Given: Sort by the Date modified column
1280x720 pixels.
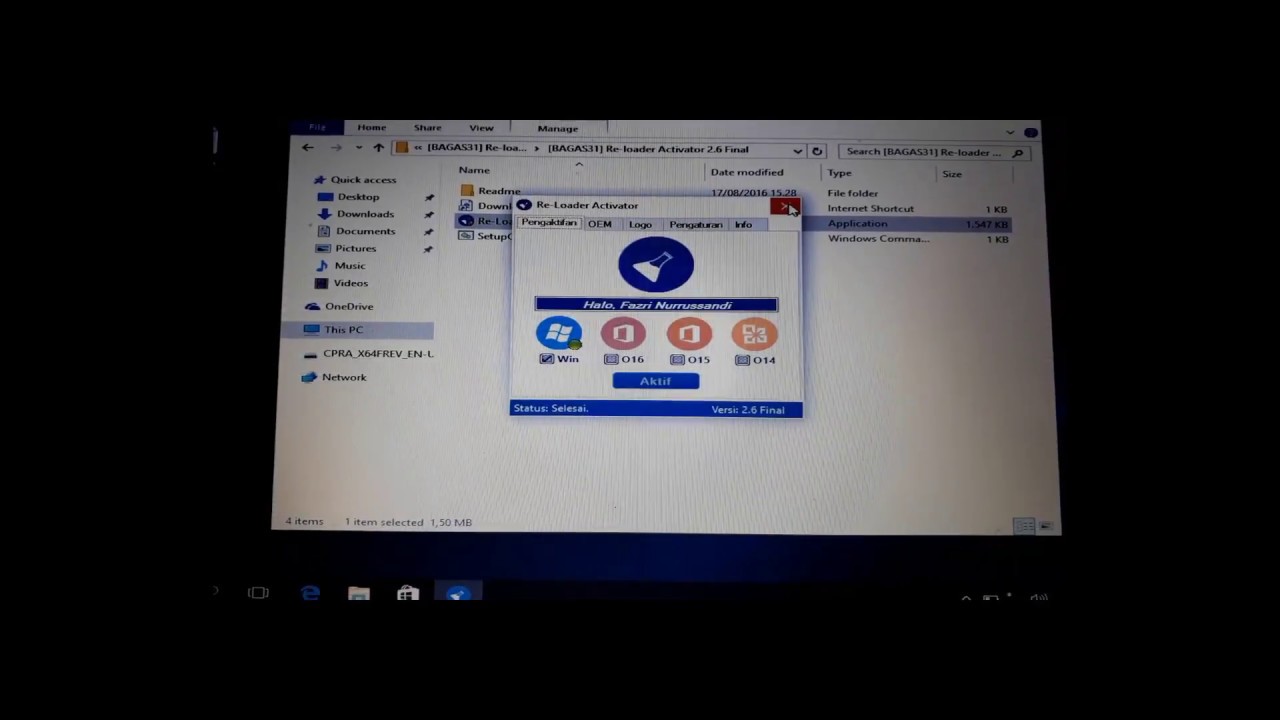Looking at the screenshot, I should click(x=747, y=172).
